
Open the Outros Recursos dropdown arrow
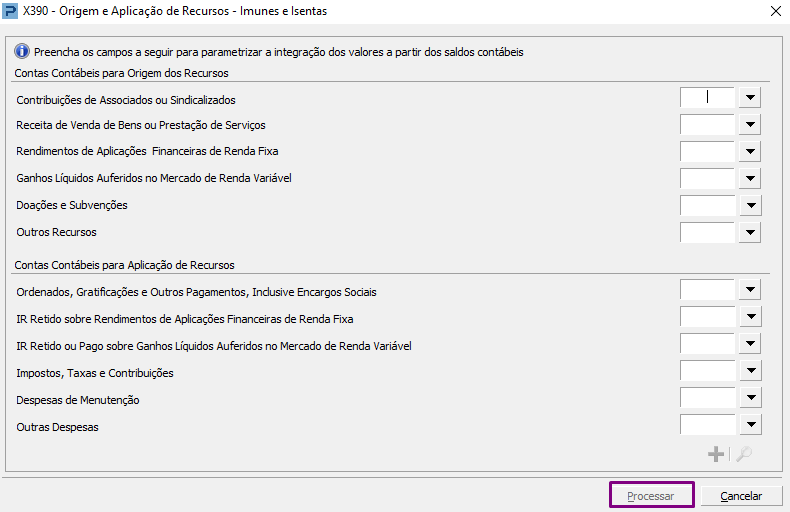pyautogui.click(x=750, y=232)
